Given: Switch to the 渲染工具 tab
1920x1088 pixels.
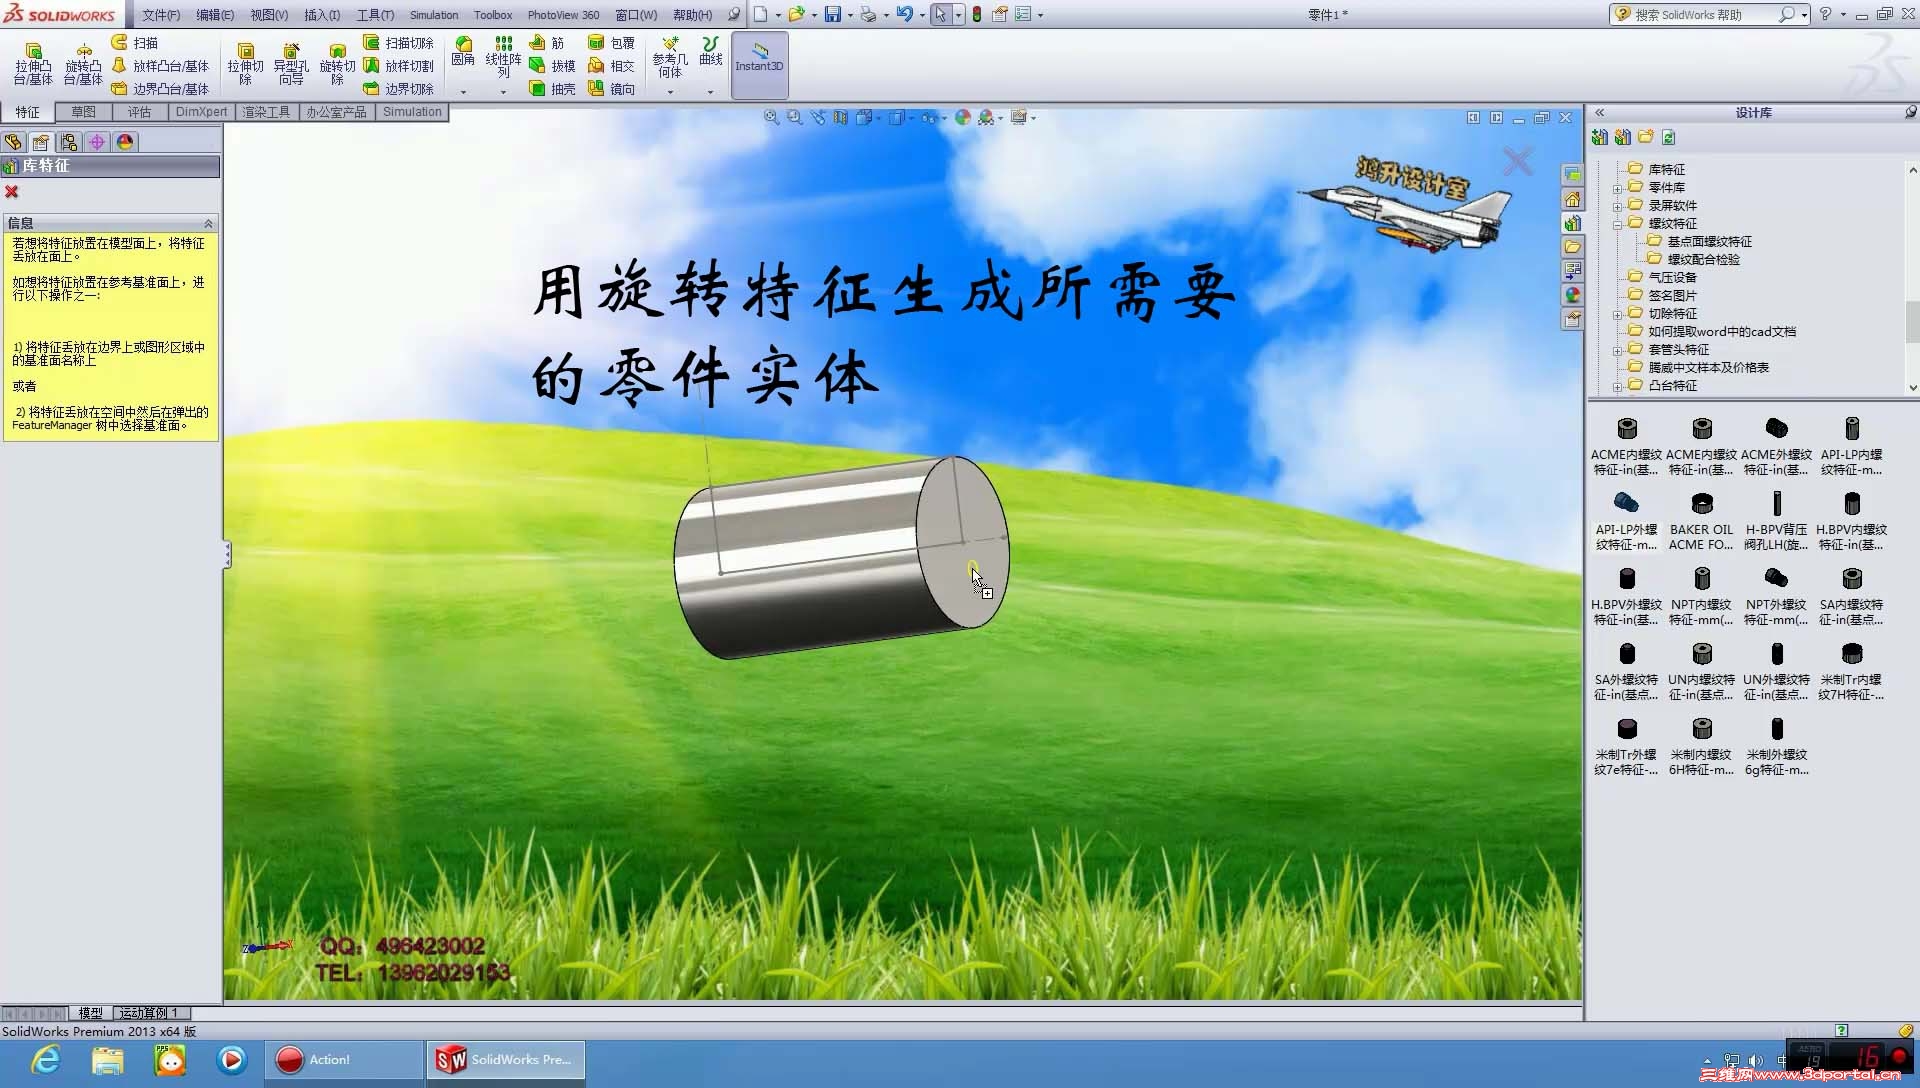Looking at the screenshot, I should click(x=265, y=112).
